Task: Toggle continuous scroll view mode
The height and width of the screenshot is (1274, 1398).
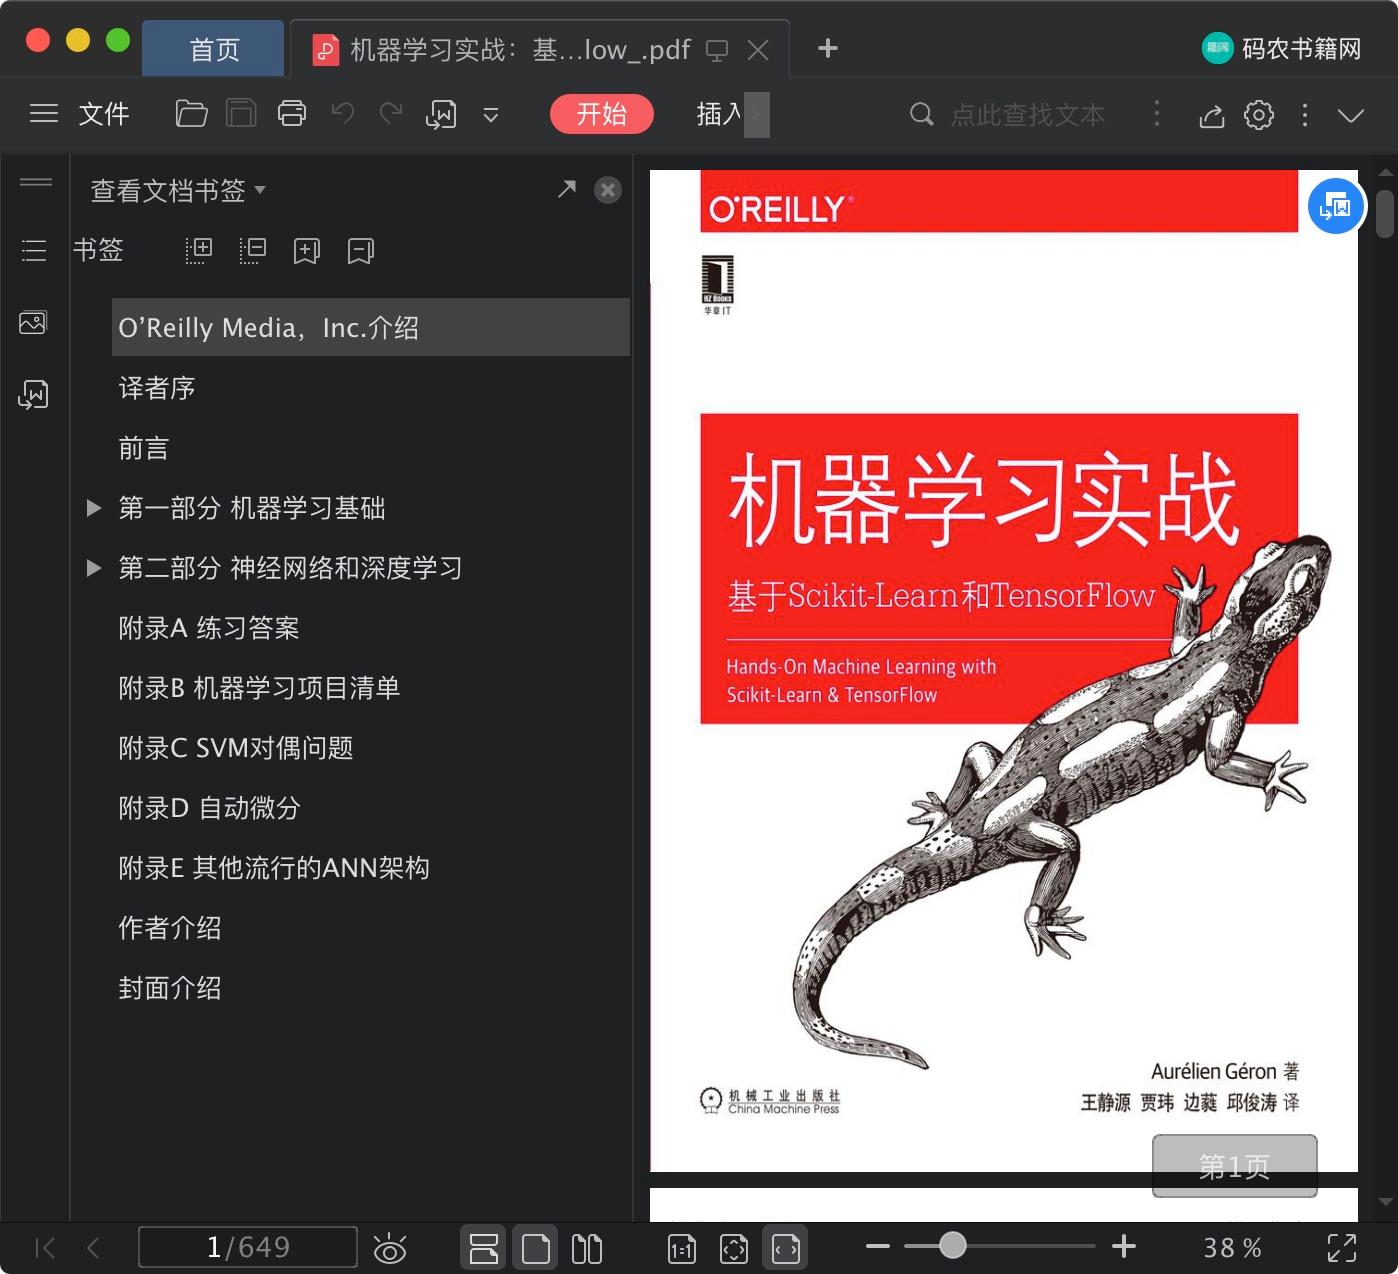Action: 484,1248
